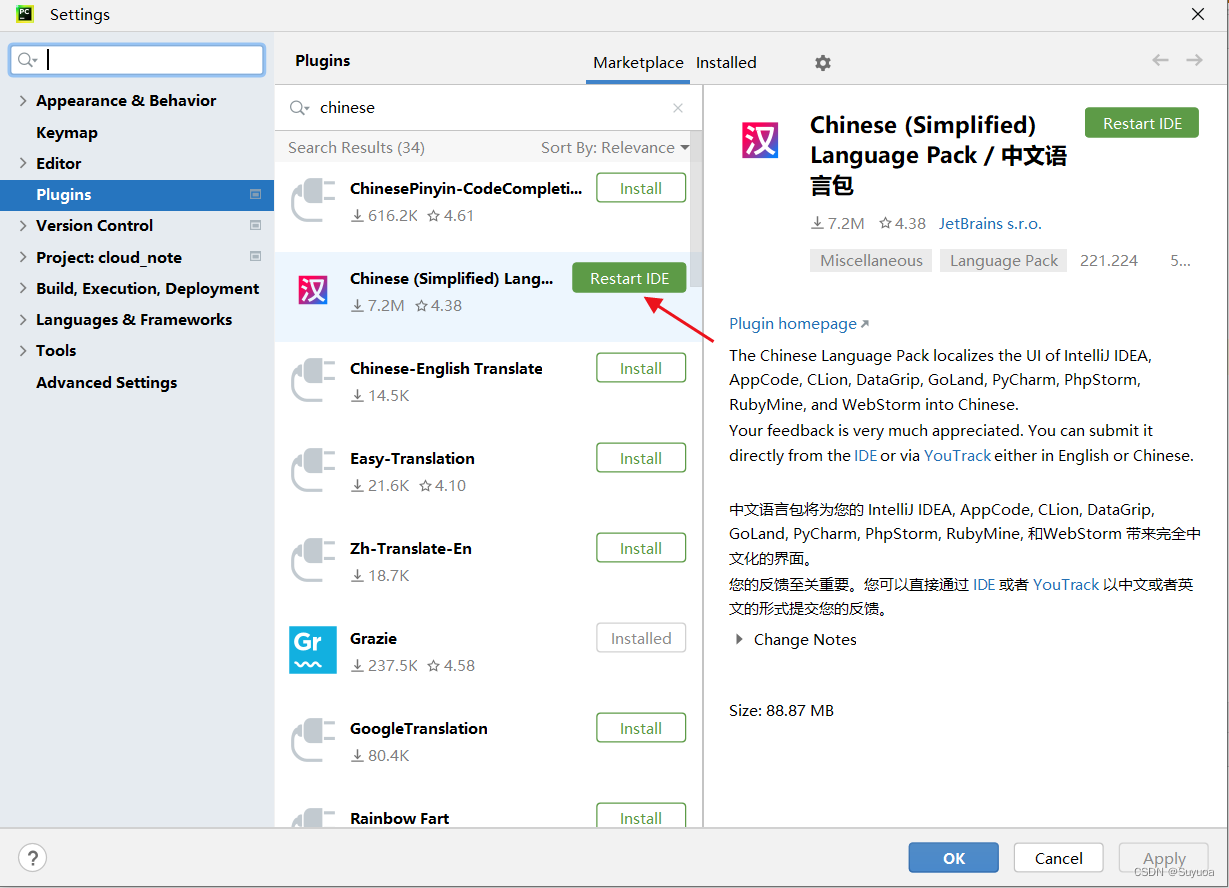This screenshot has width=1229, height=888.
Task: Expand Languages & Frameworks node
Action: [23, 320]
